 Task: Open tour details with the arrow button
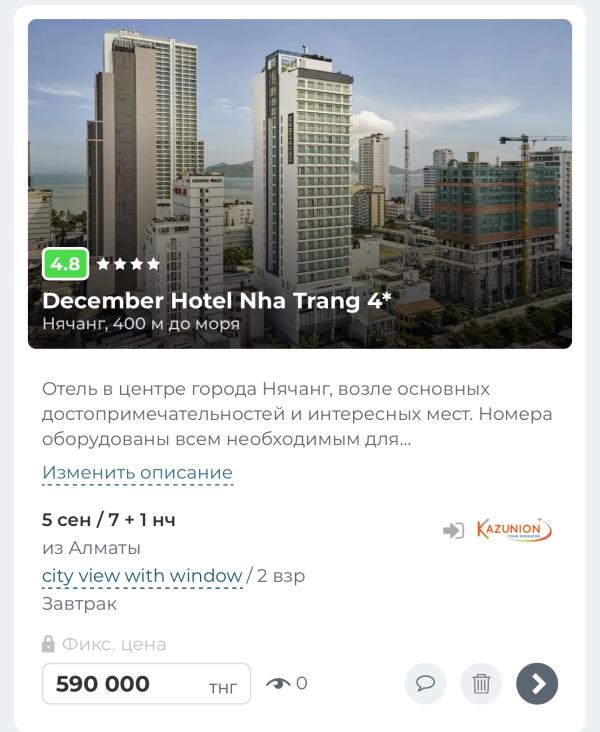pyautogui.click(x=537, y=683)
